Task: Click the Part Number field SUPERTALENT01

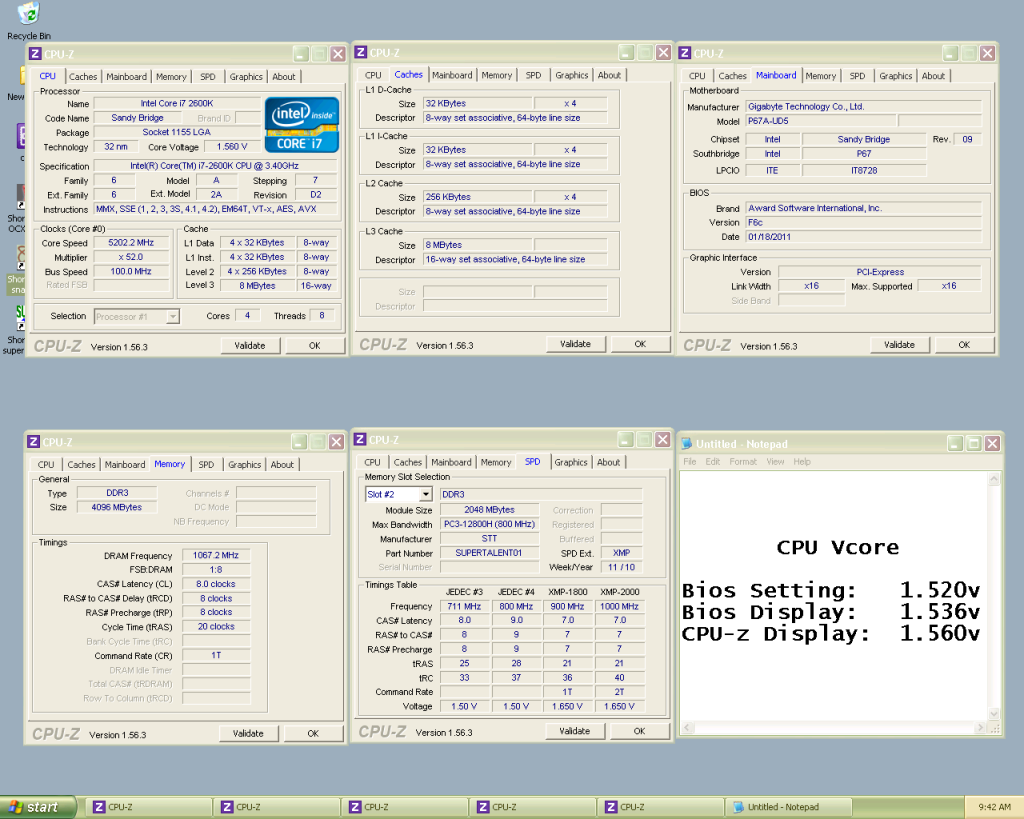Action: point(489,553)
